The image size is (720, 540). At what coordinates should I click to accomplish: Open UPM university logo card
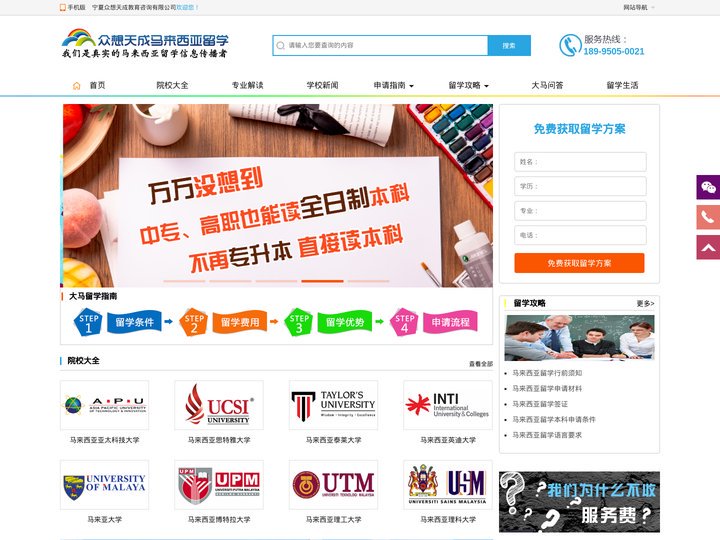click(219, 485)
